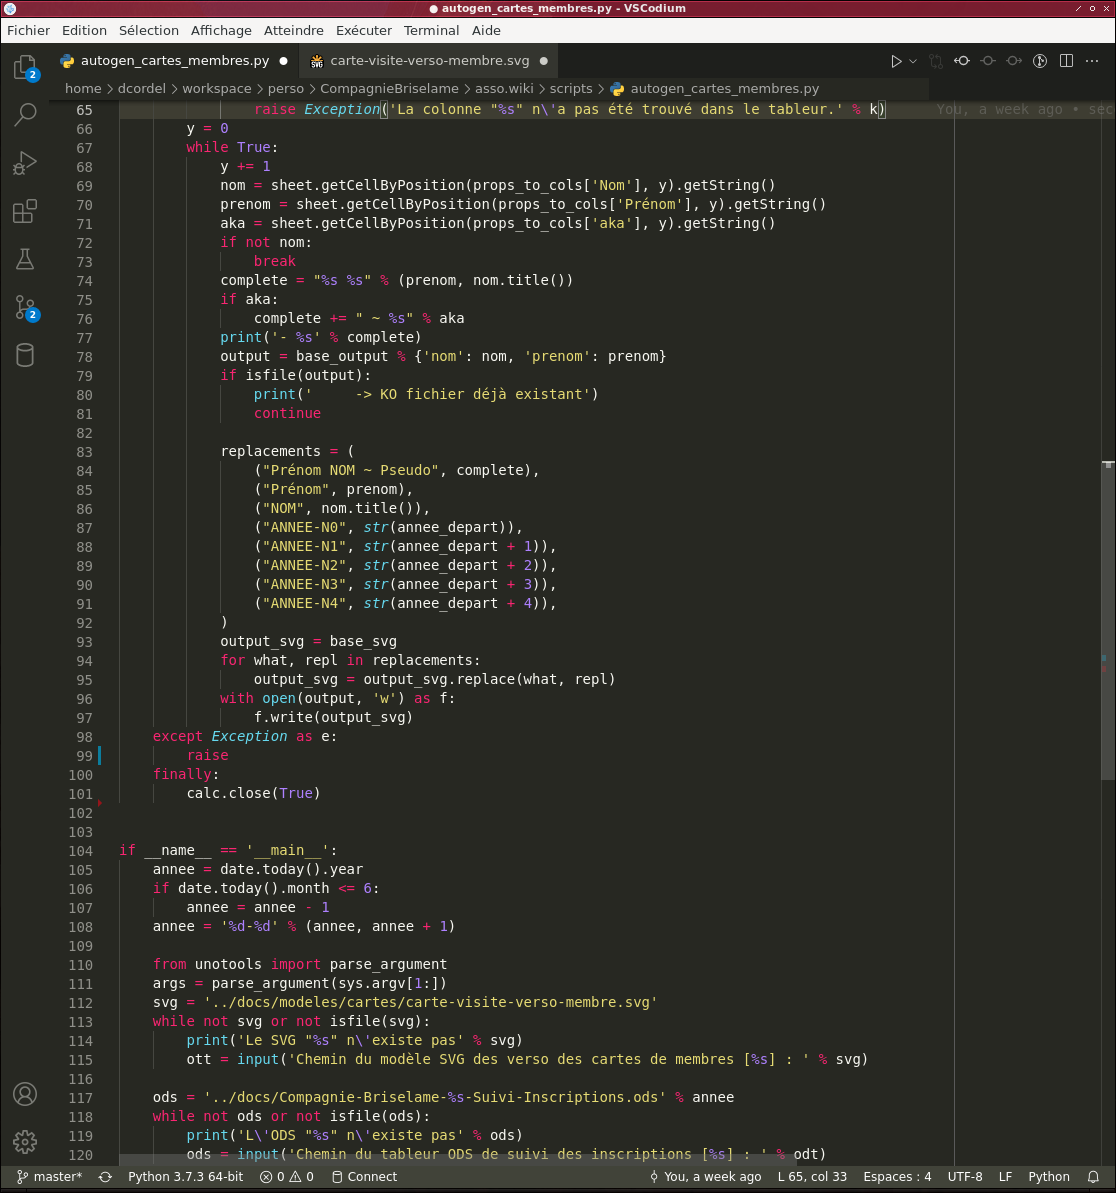
Task: Open the Terminal menu
Action: 431,30
